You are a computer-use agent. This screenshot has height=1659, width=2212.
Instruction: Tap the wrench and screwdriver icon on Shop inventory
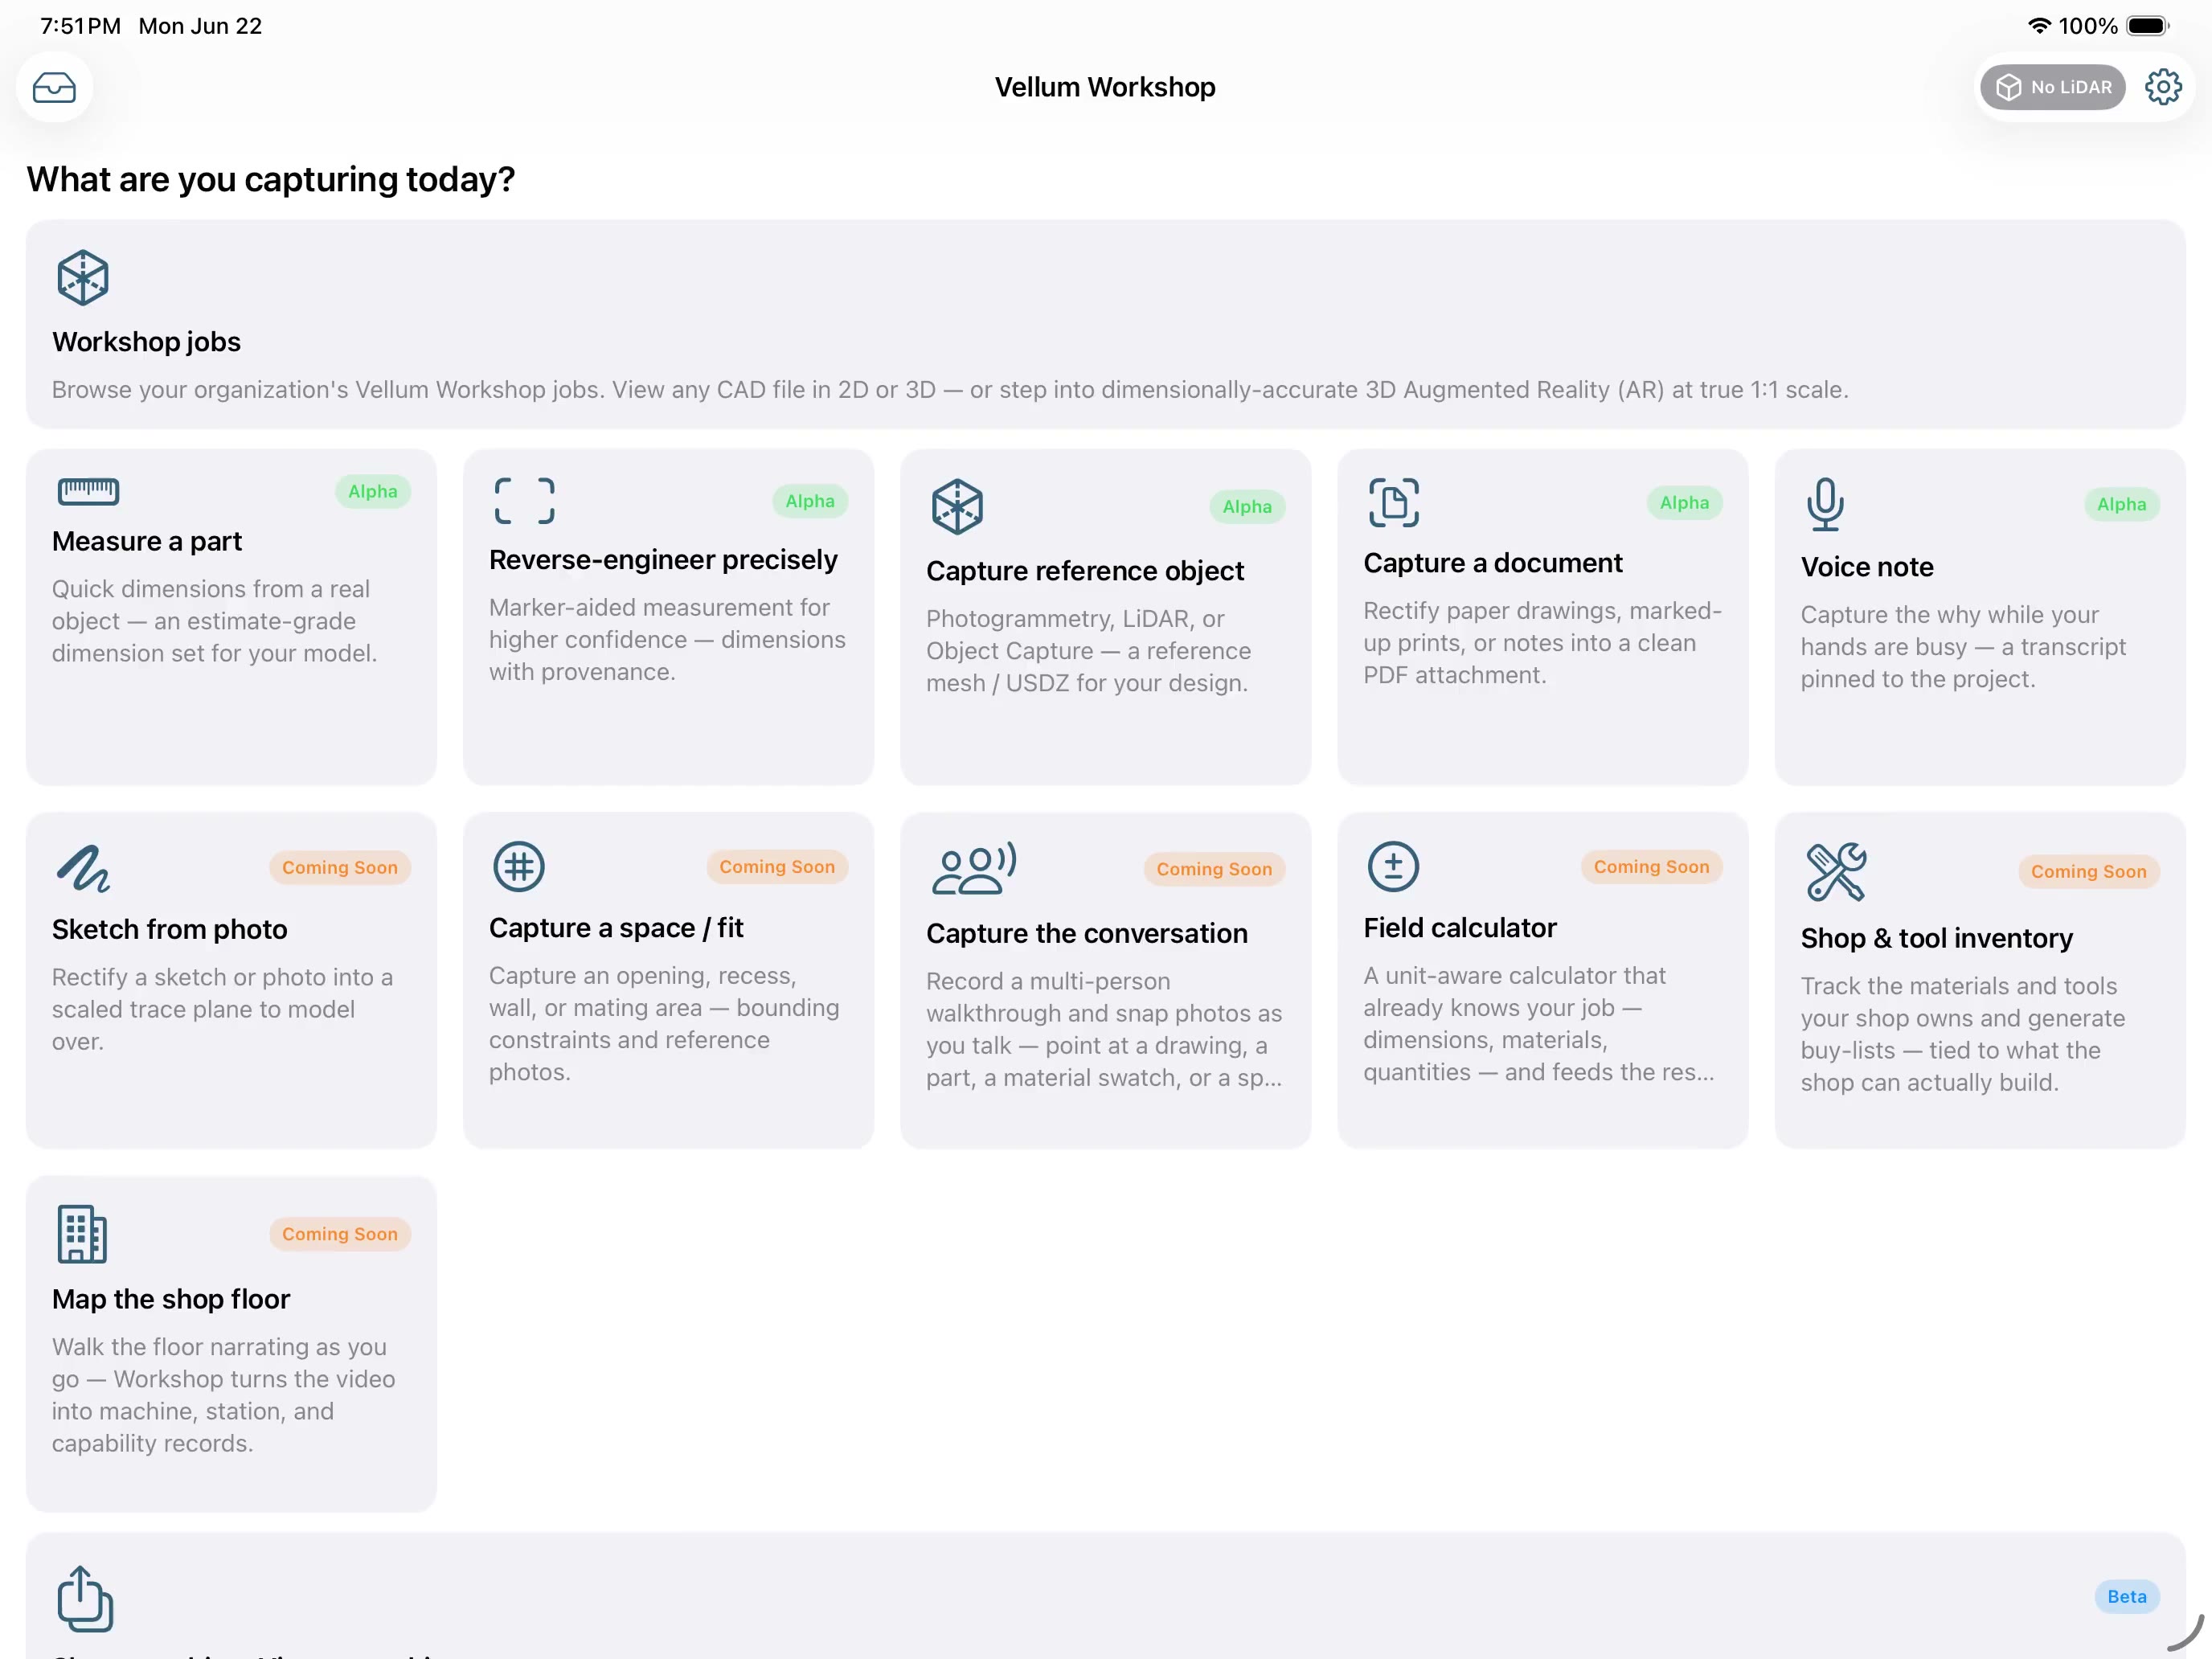pos(1837,872)
